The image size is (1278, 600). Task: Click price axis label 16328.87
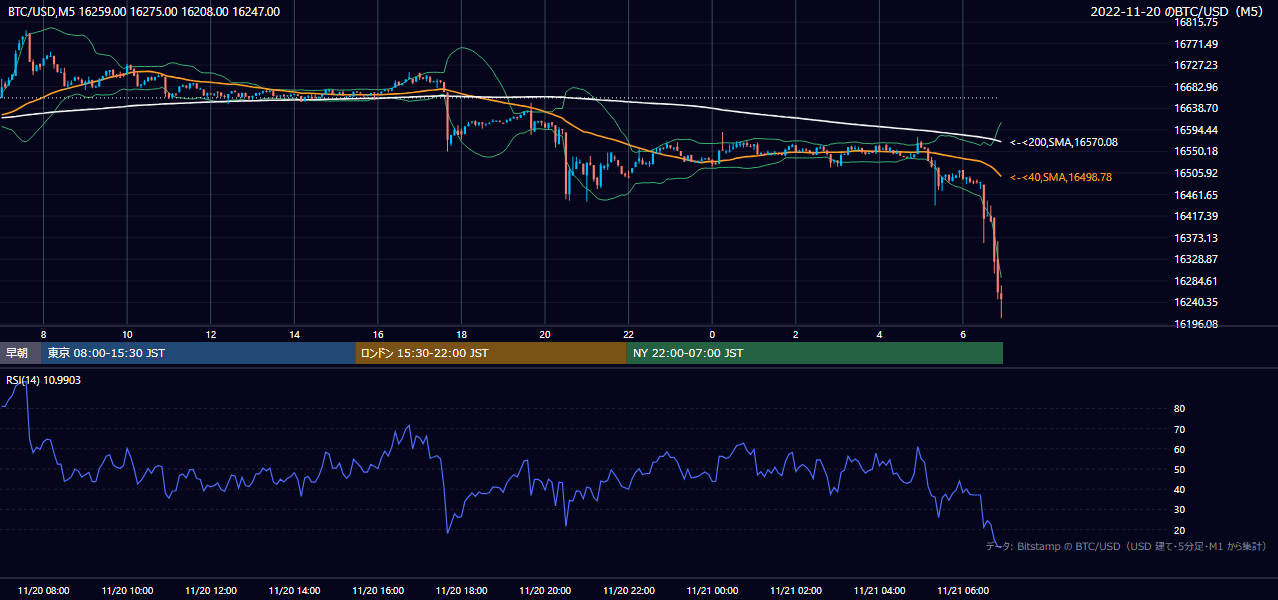pyautogui.click(x=1195, y=259)
